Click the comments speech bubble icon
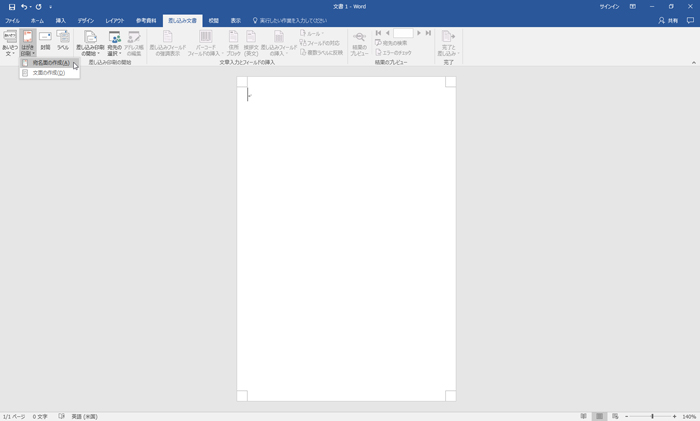 pos(690,20)
